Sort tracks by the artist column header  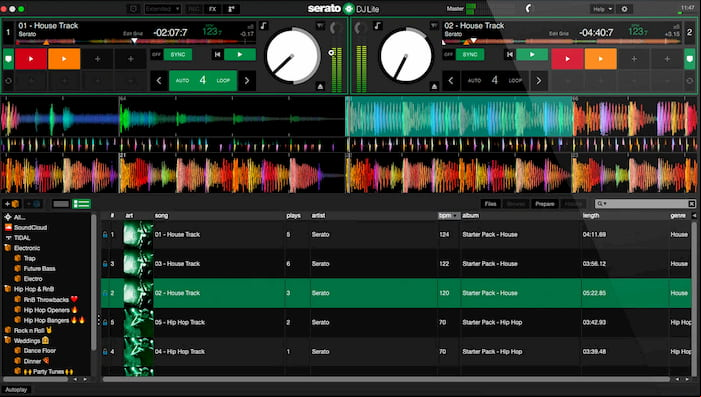(318, 215)
